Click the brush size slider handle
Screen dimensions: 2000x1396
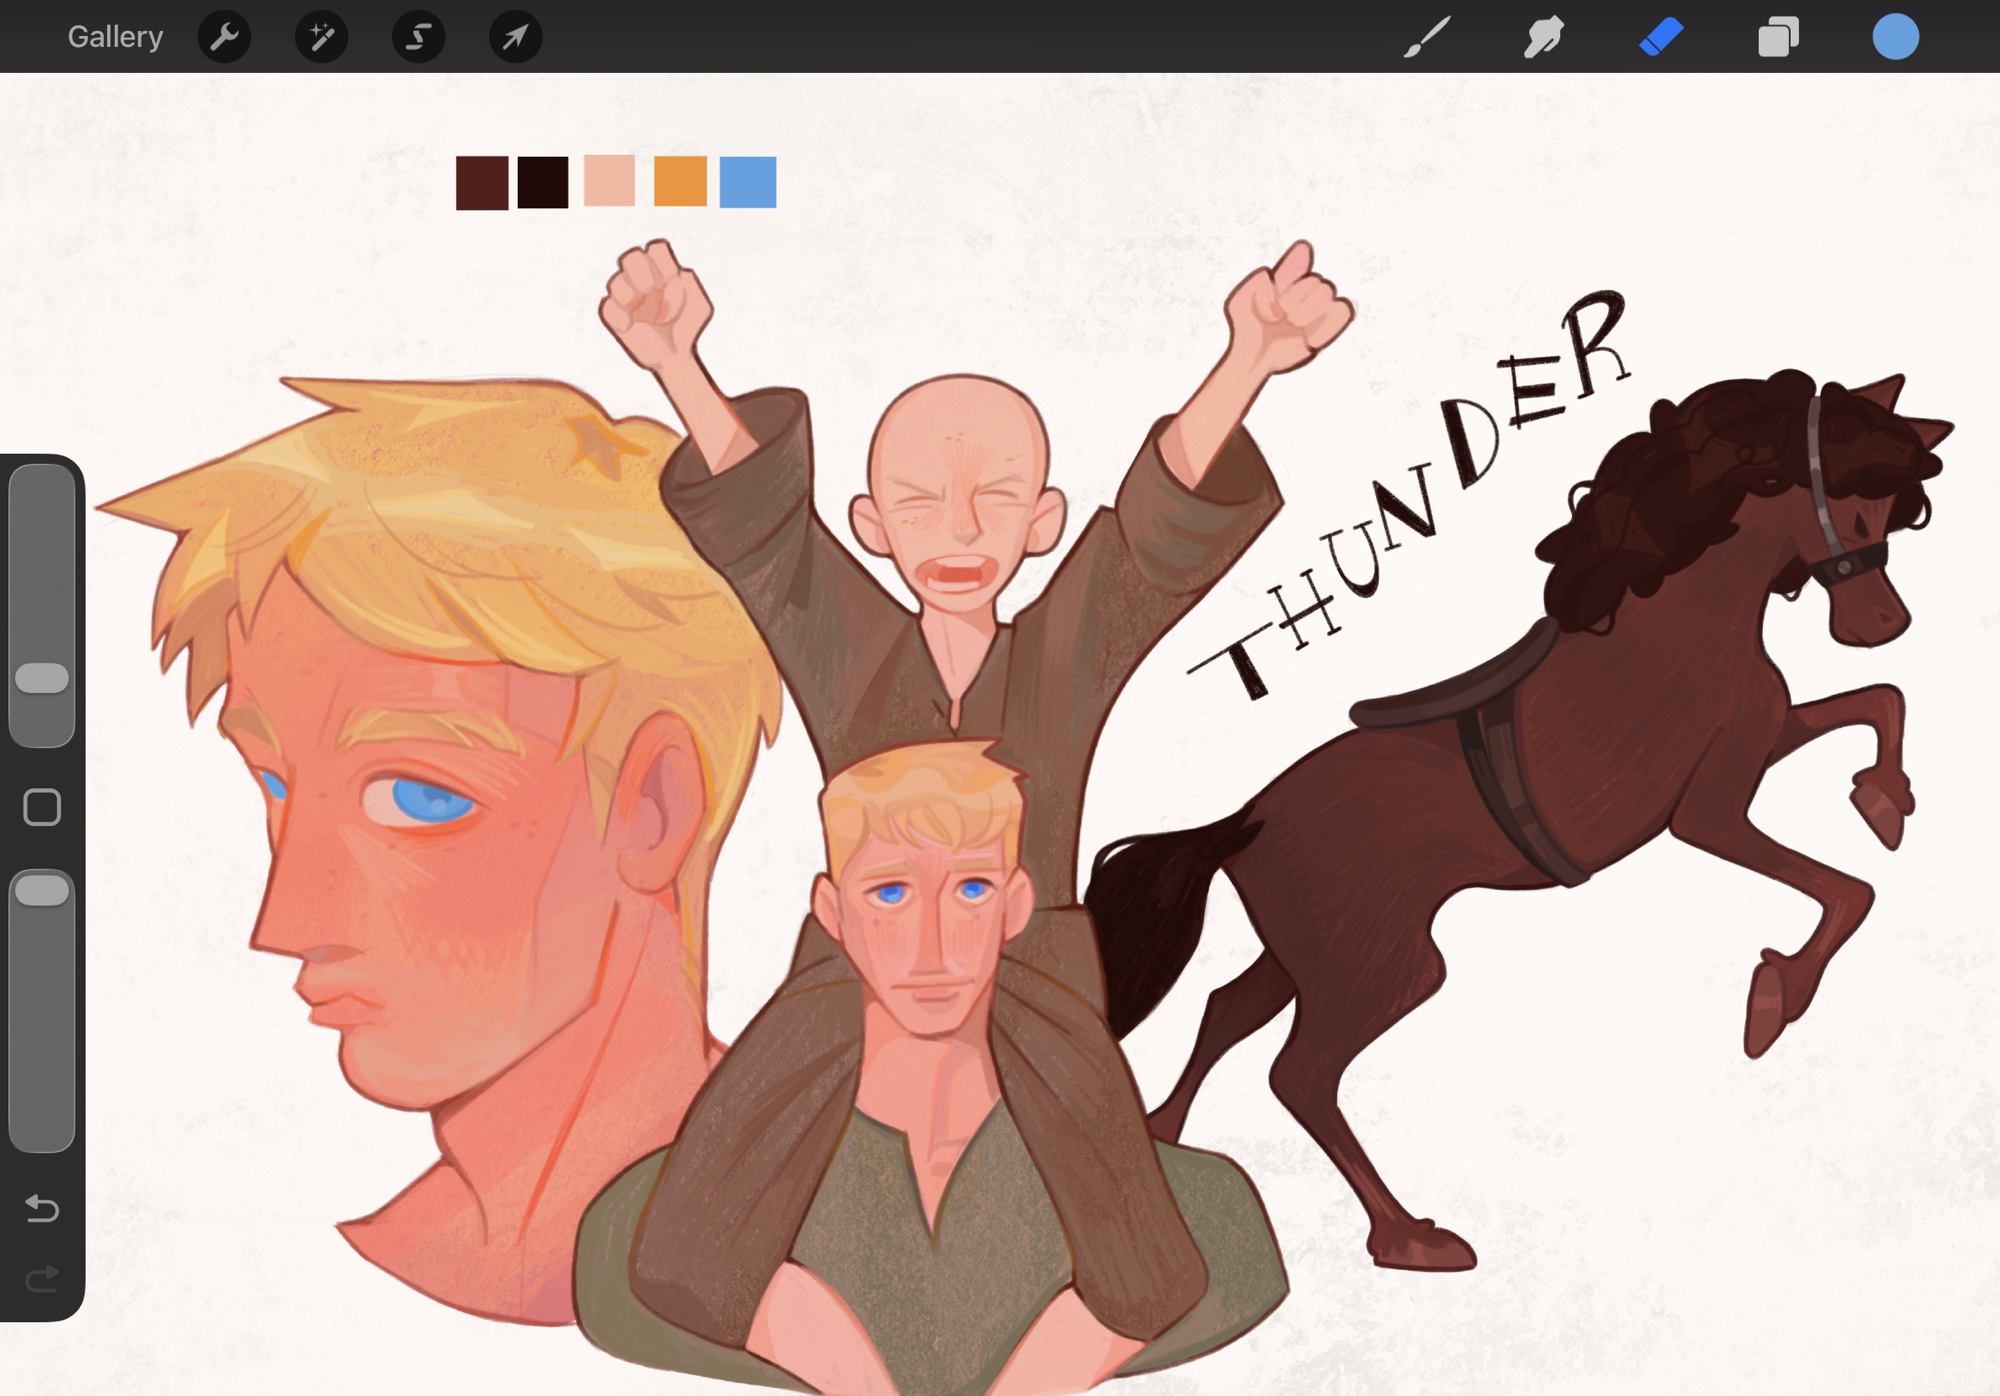click(42, 678)
